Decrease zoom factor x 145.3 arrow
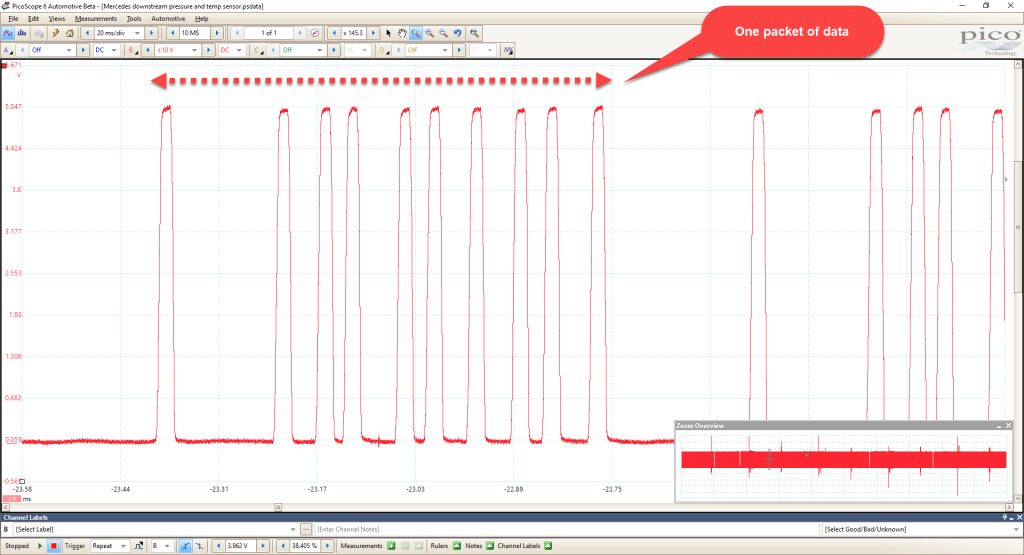The height and width of the screenshot is (555, 1024). pos(335,33)
